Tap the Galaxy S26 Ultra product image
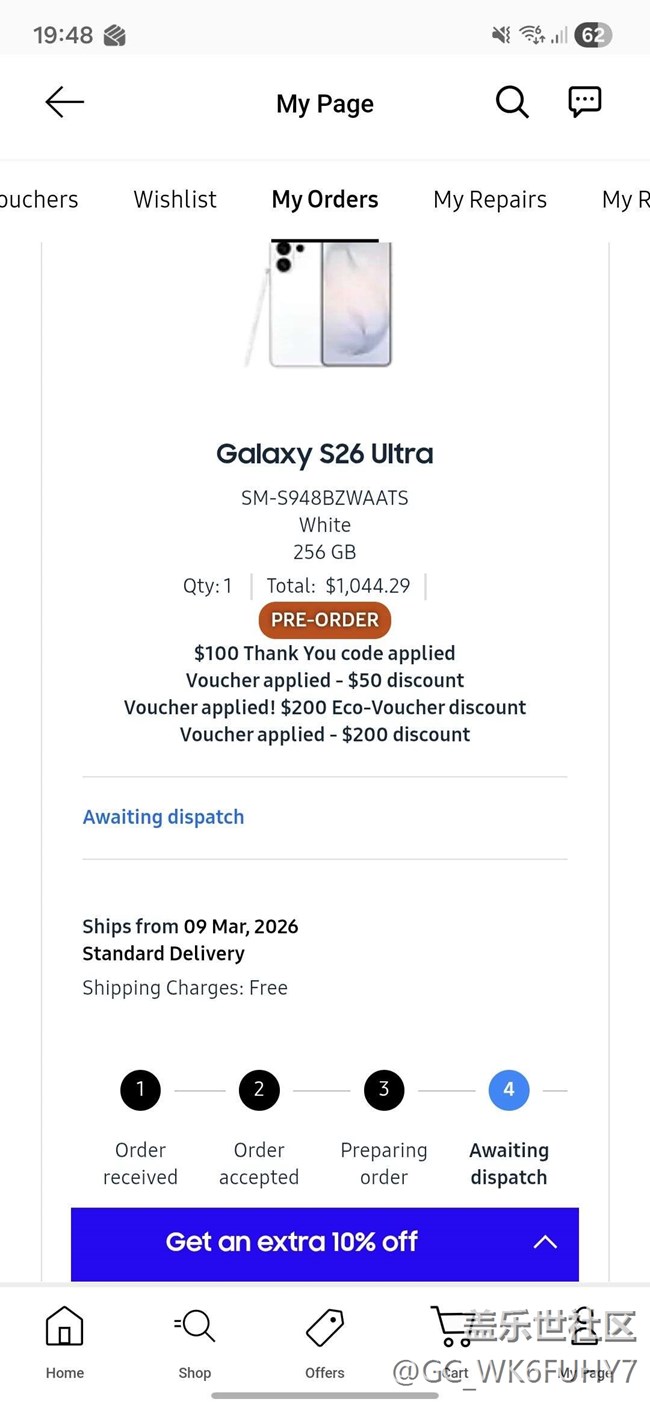Screen dimensions: 650x1408 point(325,304)
